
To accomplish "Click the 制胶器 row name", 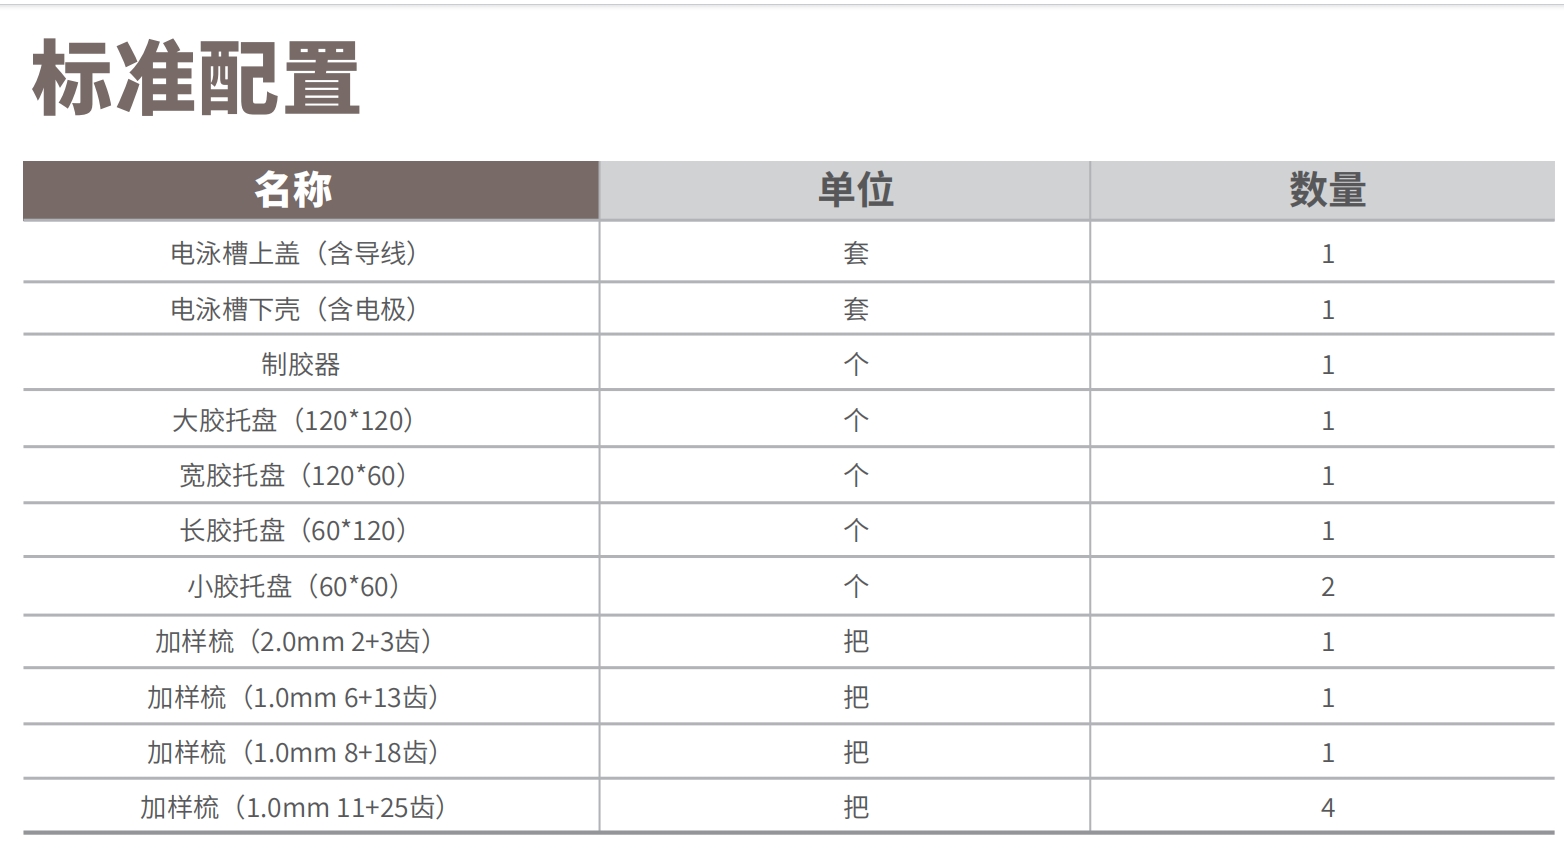I will [x=300, y=365].
